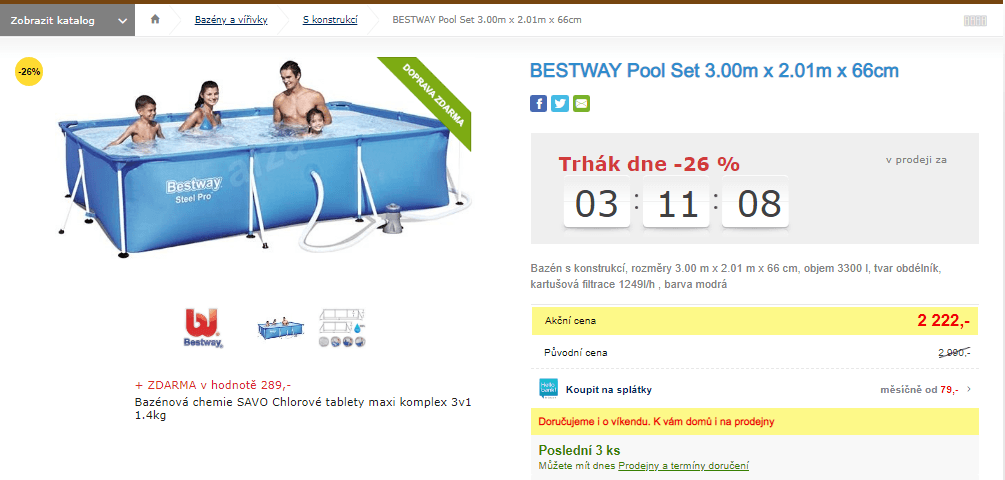Share product on Twitter
The image size is (1005, 480).
click(x=560, y=103)
